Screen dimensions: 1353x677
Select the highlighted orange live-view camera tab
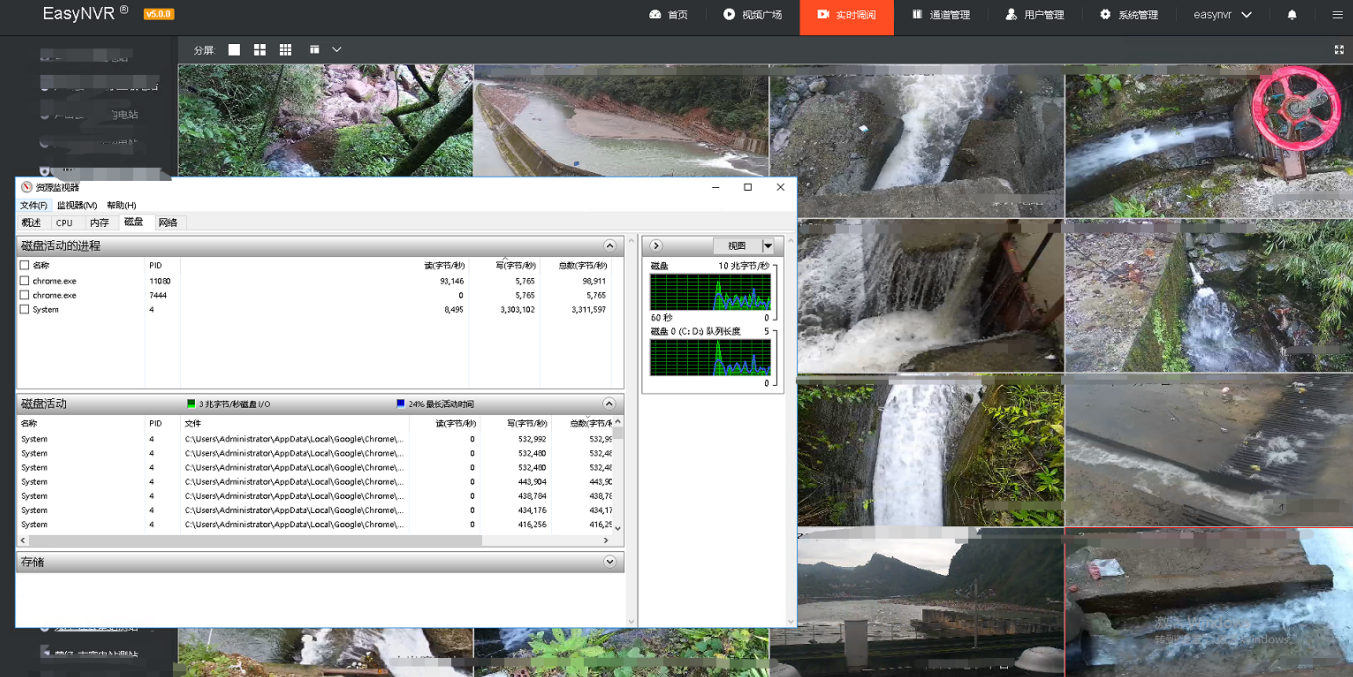846,15
